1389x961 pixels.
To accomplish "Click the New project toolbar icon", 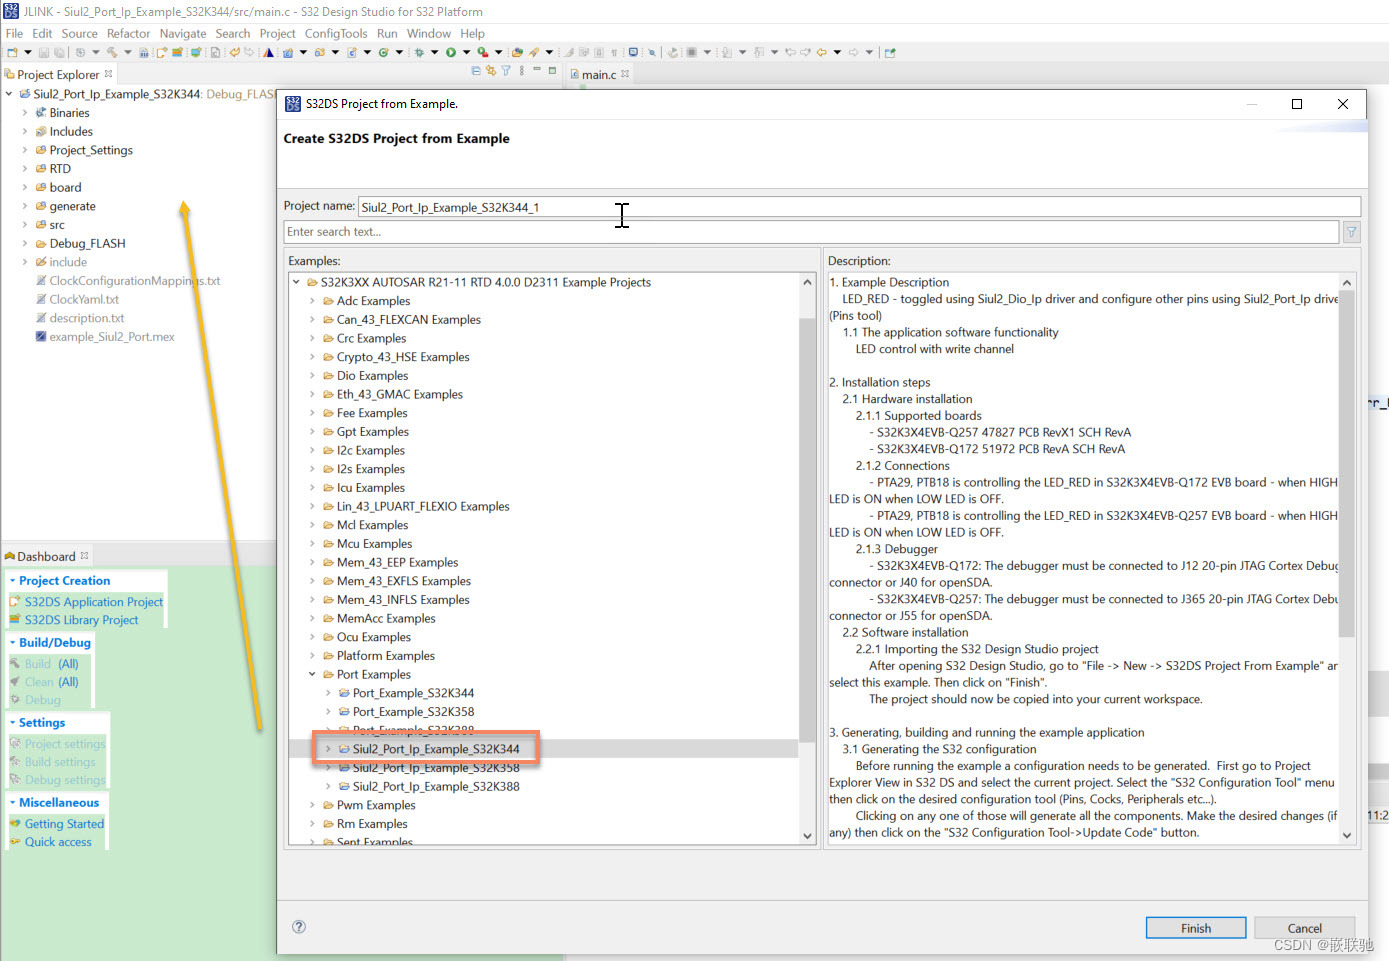I will 12,52.
